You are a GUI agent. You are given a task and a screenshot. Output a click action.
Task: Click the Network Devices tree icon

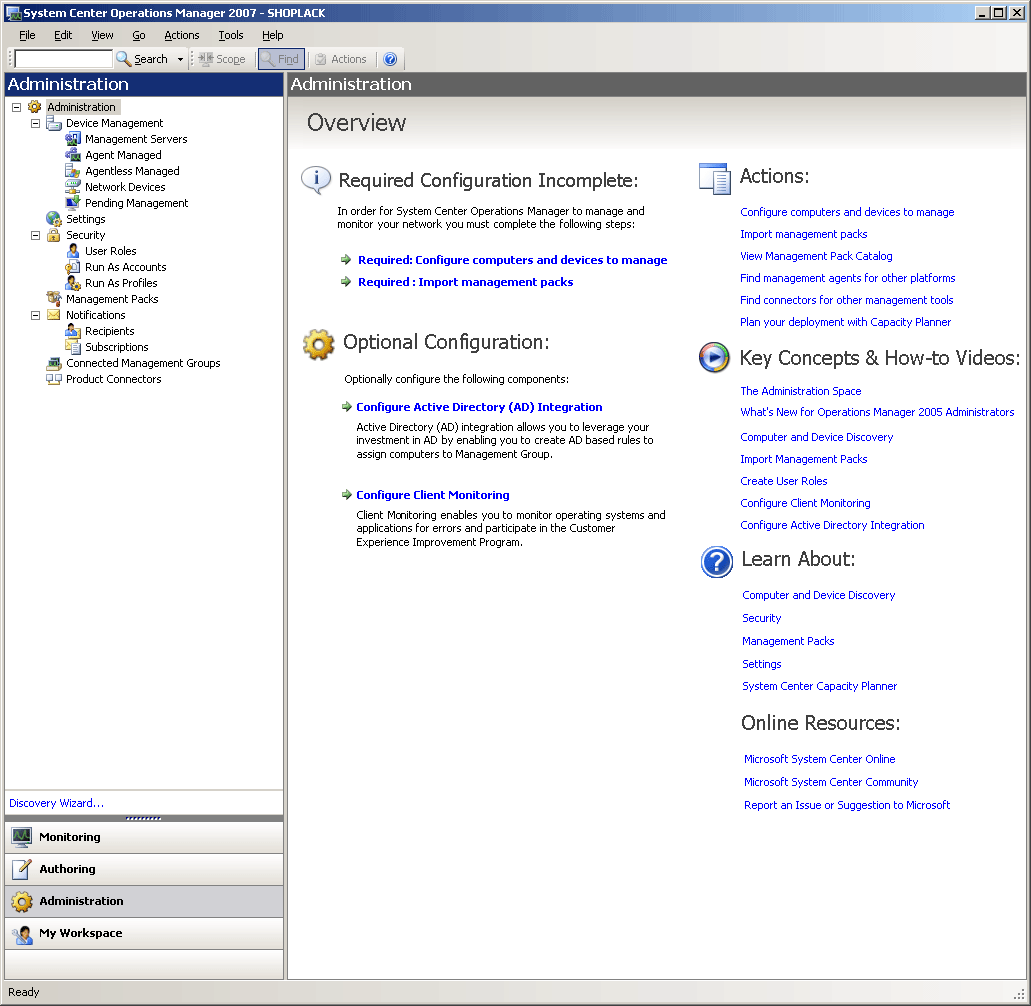click(x=72, y=187)
